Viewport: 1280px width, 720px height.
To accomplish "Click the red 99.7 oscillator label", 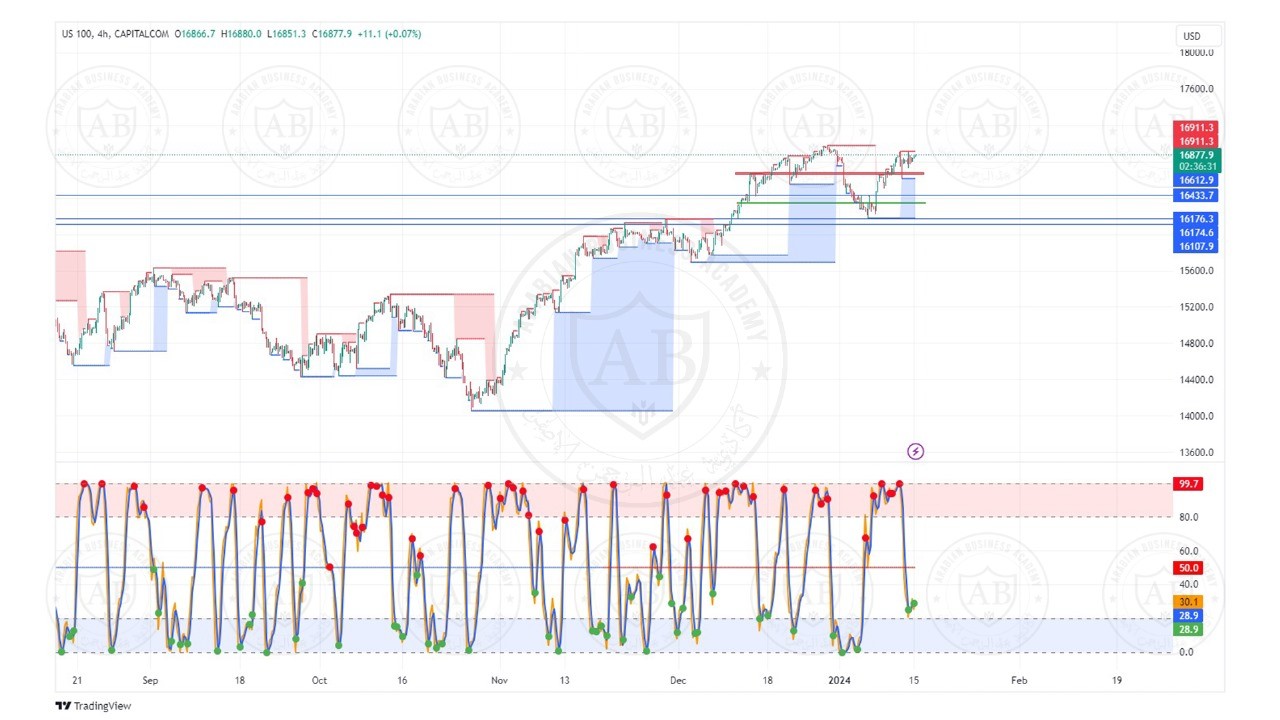I will click(1188, 484).
